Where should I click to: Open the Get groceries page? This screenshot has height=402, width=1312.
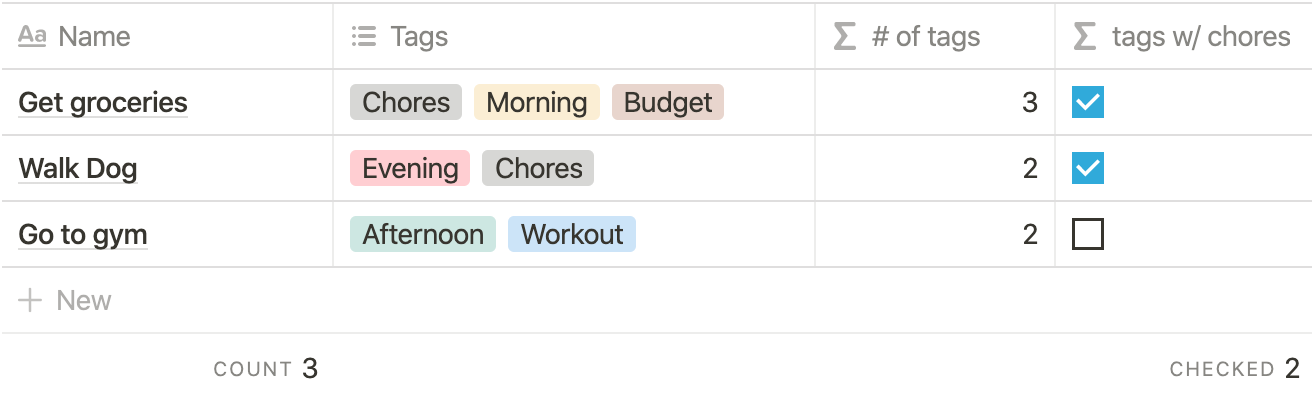(103, 102)
